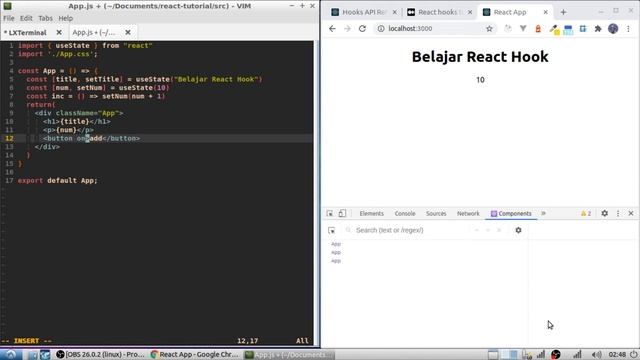This screenshot has width=640, height=360.
Task: Select the Components DevTools tab
Action: pos(511,213)
